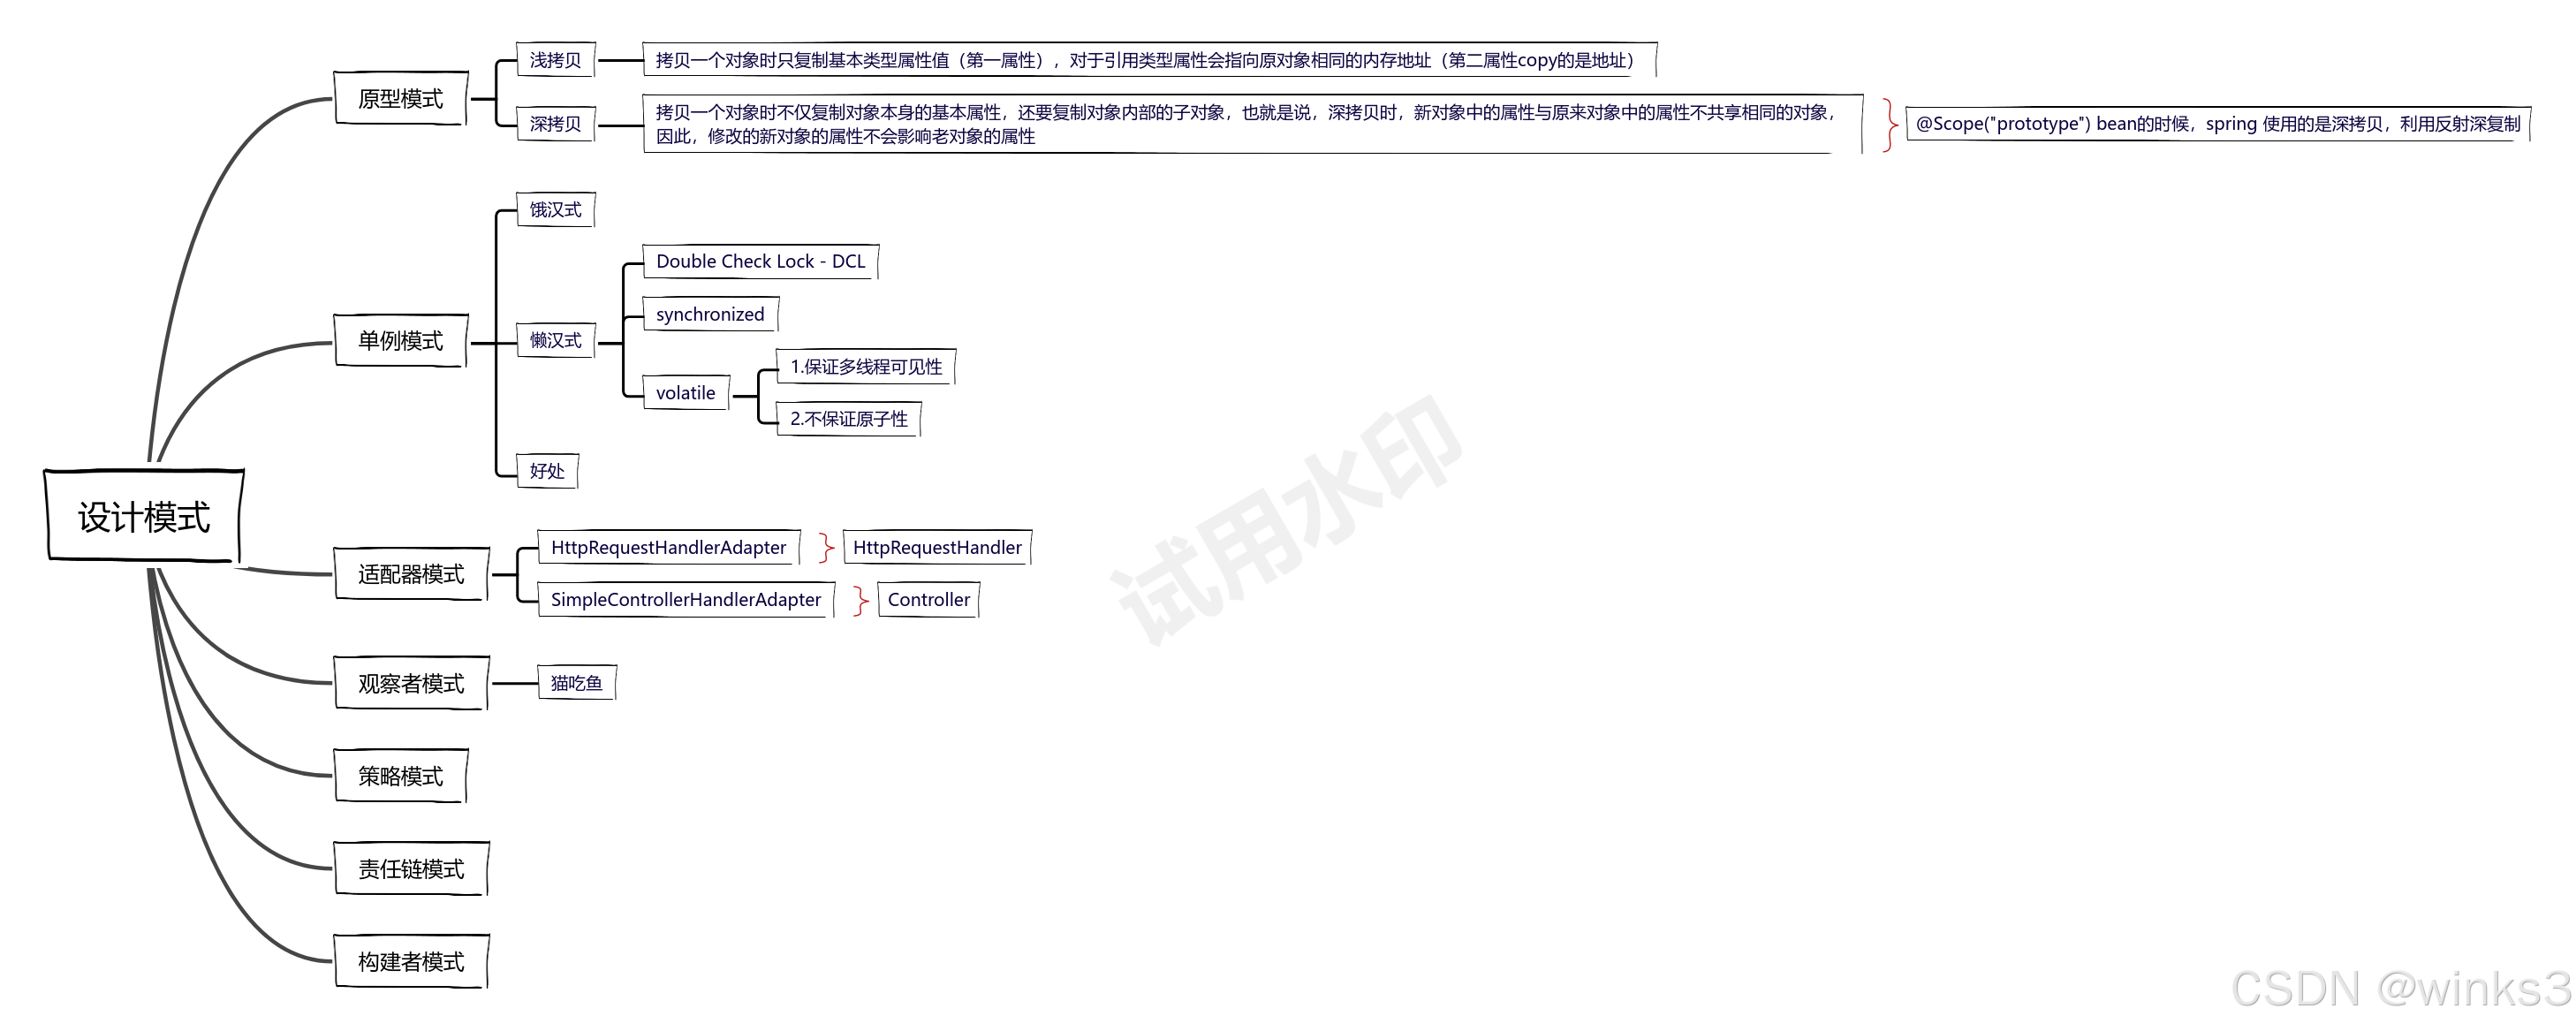Select the 懒汉式 node
This screenshot has height=1031, width=2576.
pyautogui.click(x=555, y=341)
